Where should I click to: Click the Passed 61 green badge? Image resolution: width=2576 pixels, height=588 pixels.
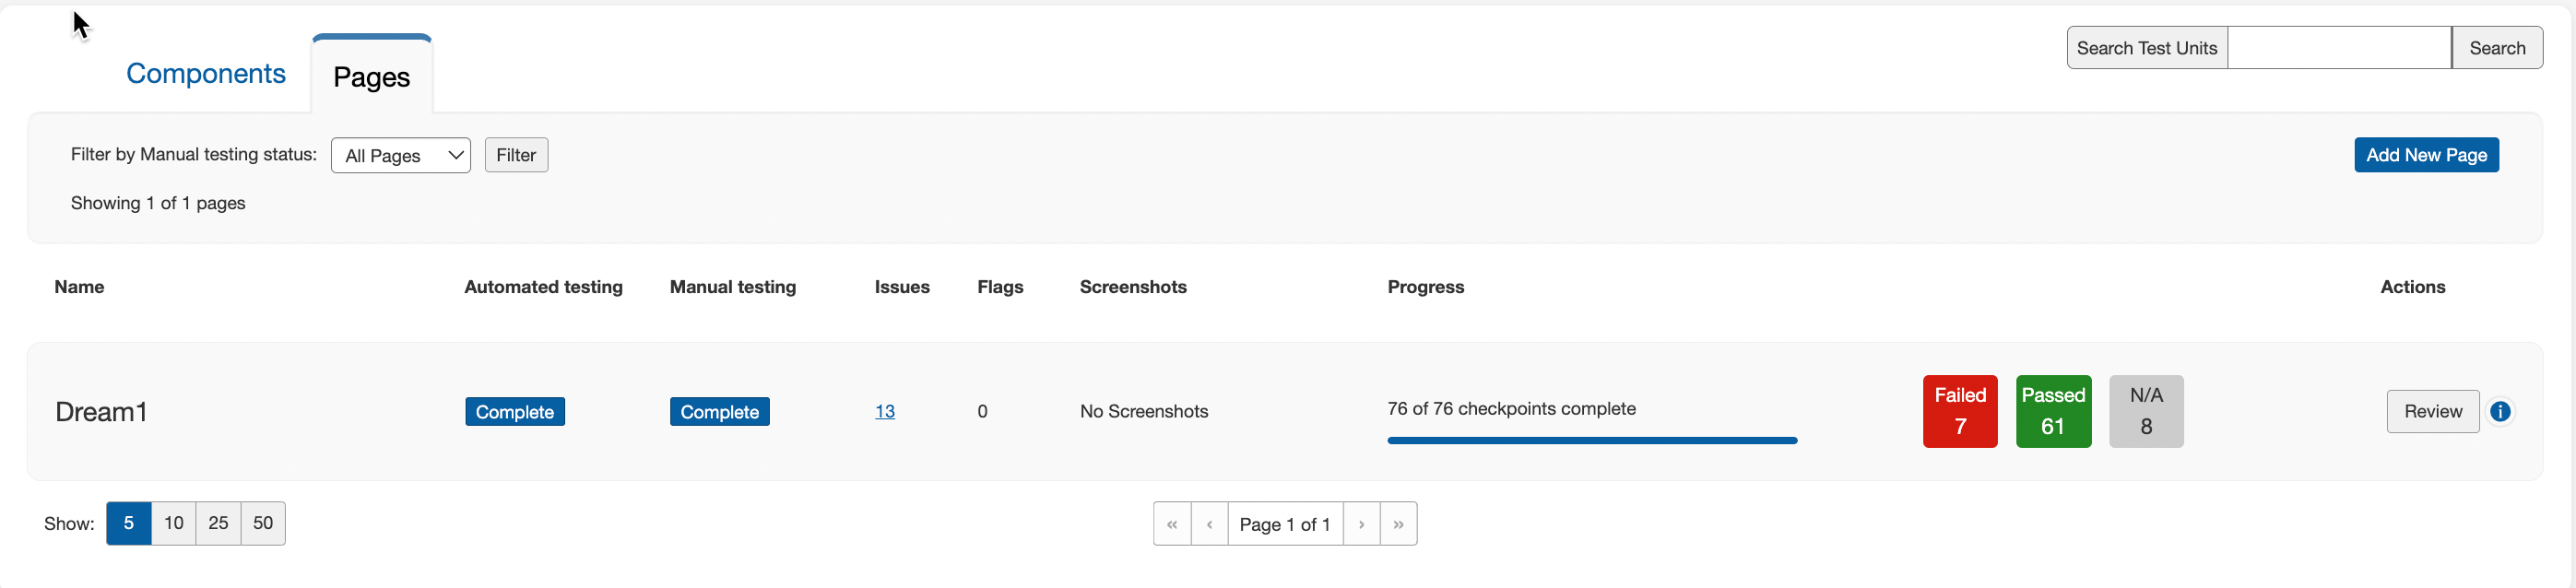click(2052, 411)
